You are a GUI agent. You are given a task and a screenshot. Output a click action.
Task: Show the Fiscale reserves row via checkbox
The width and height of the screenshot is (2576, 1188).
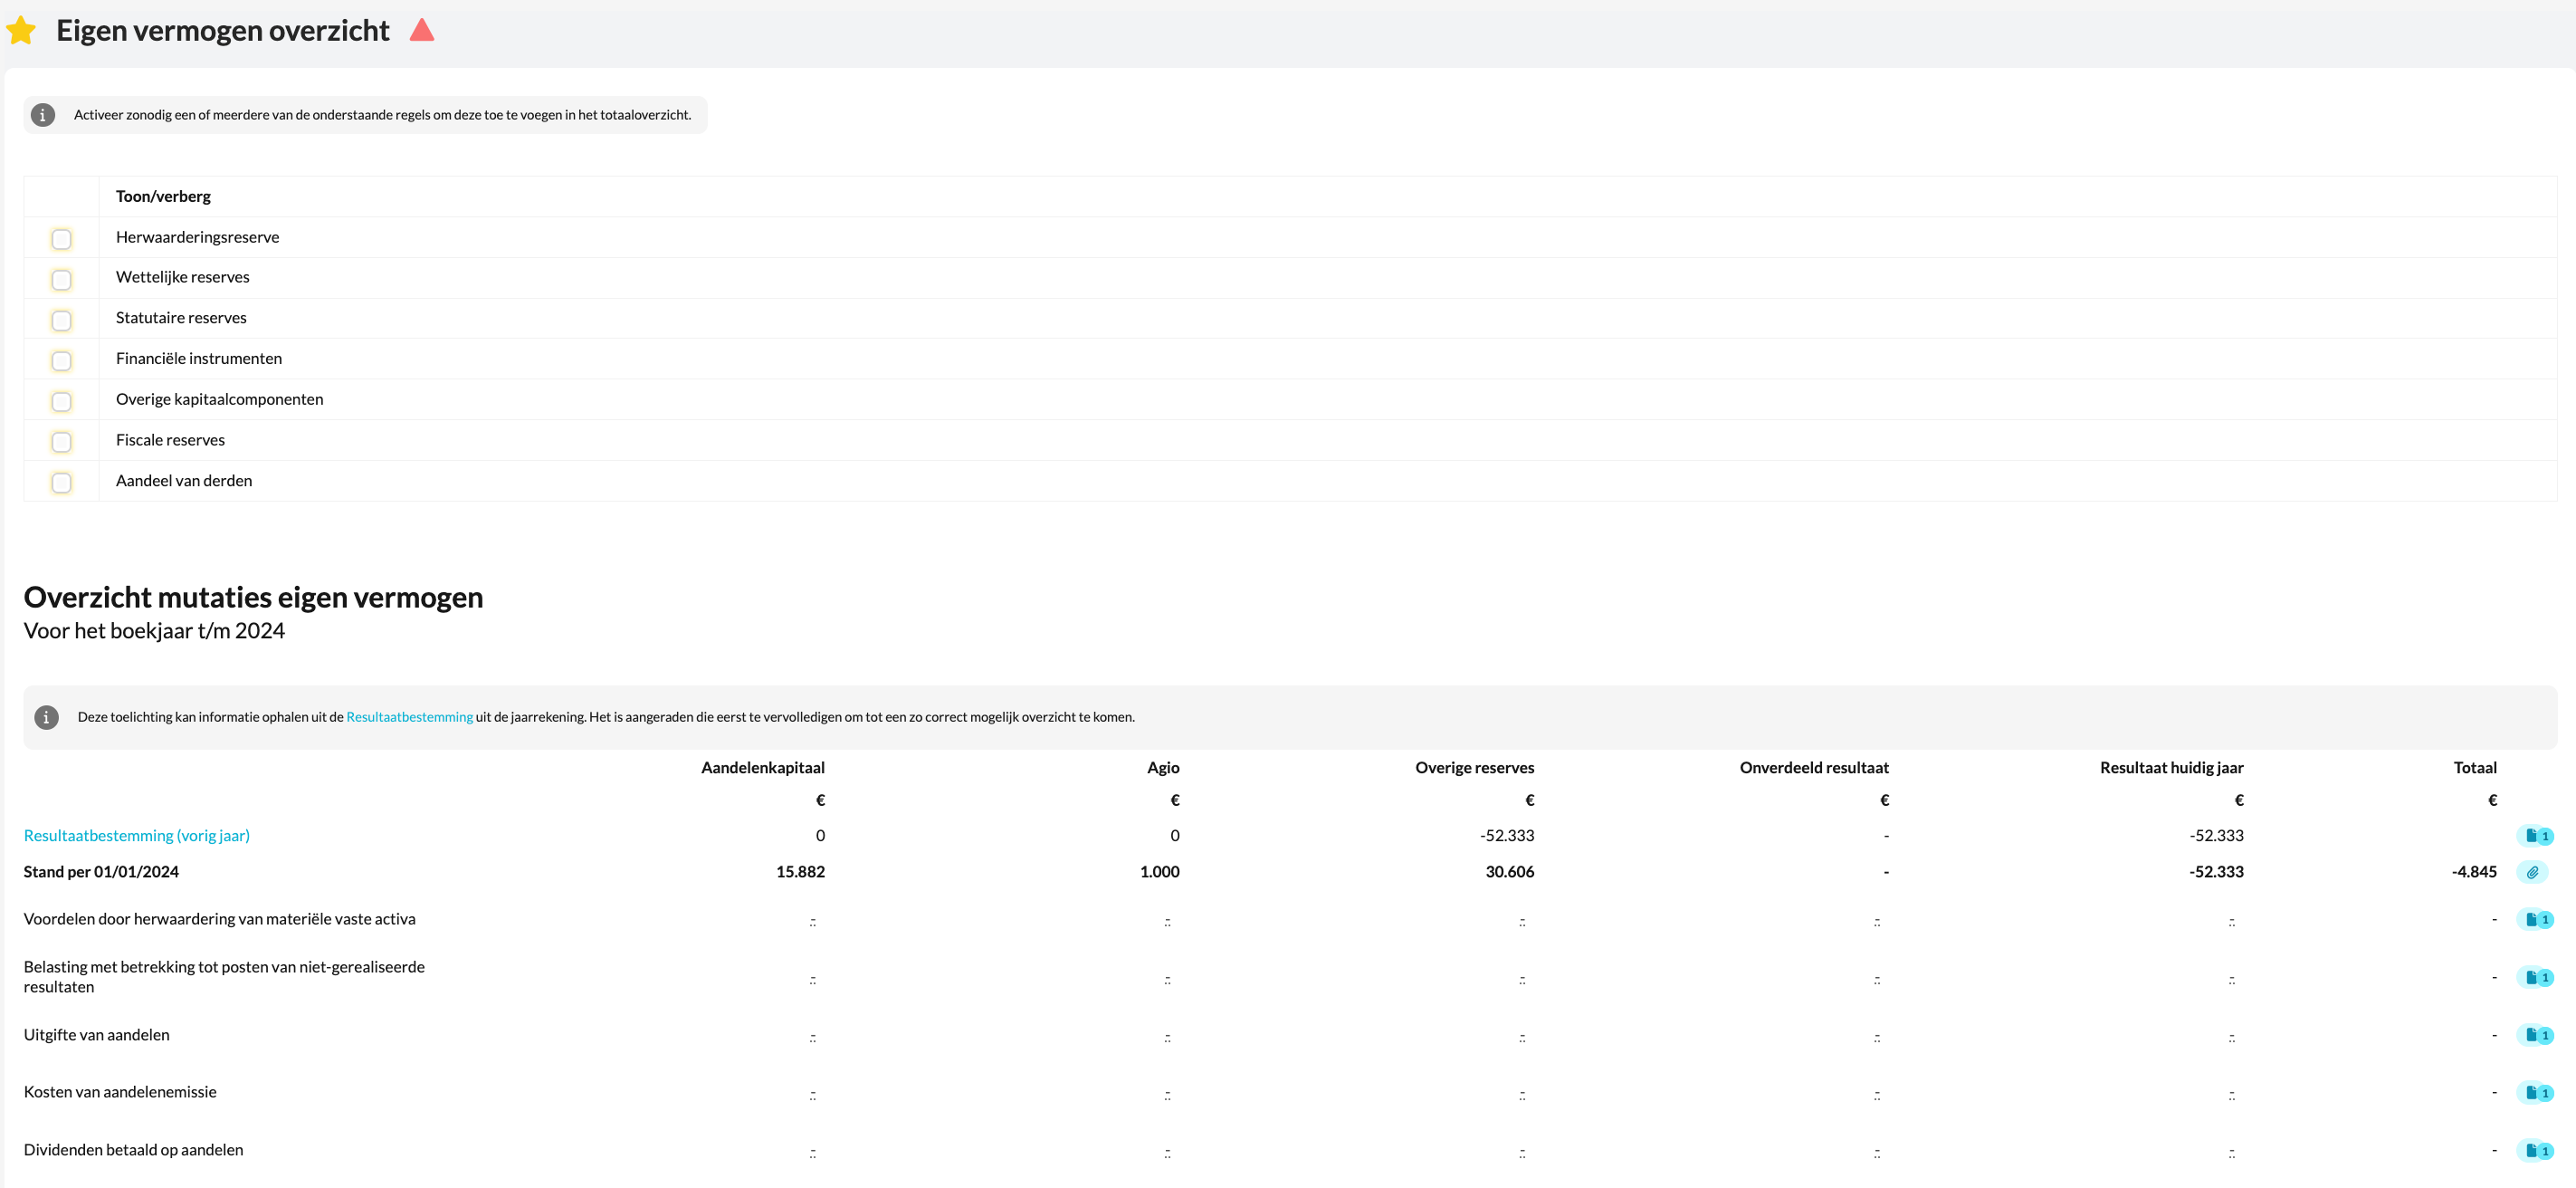[x=61, y=442]
